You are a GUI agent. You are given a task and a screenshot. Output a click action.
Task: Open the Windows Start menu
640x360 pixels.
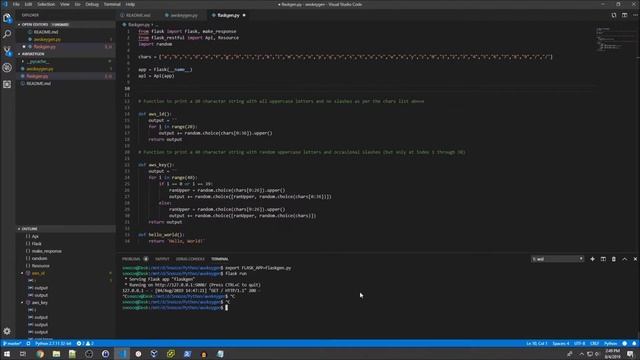[x=7, y=354]
